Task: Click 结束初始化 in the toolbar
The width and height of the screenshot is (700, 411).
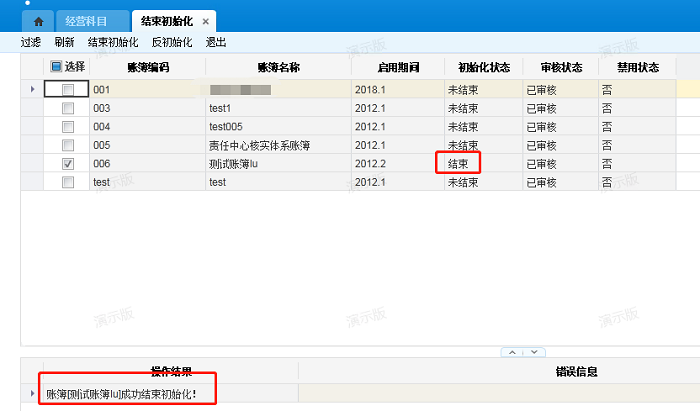Action: coord(113,42)
